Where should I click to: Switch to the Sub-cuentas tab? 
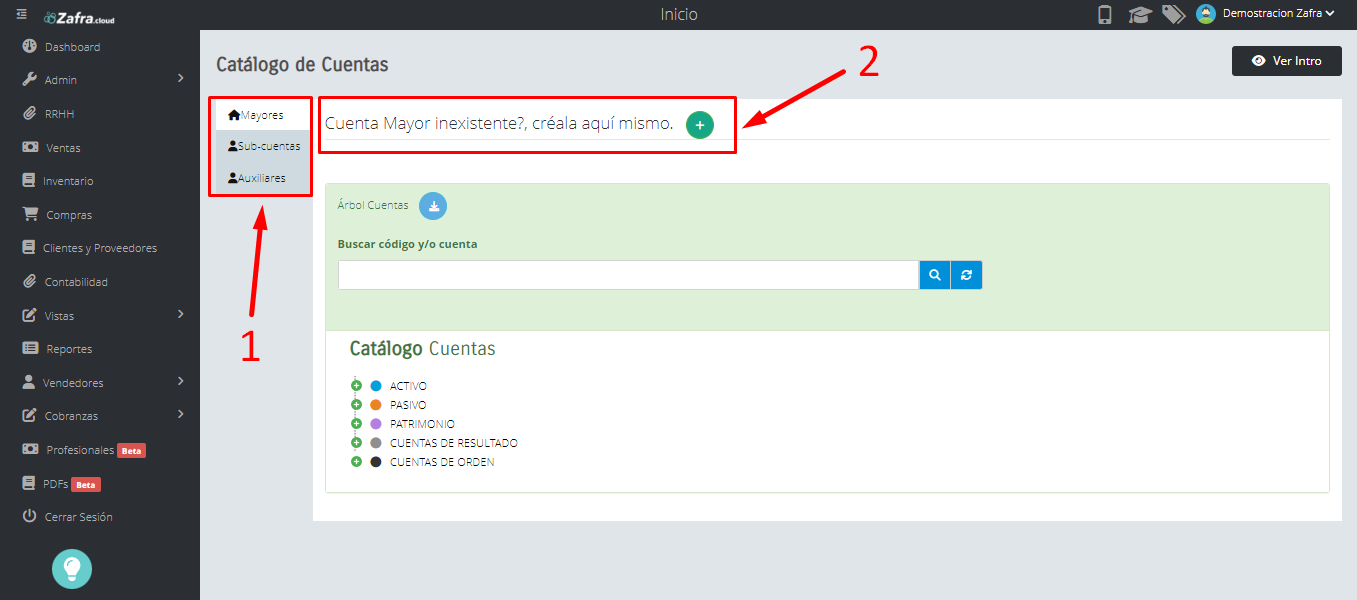coord(263,146)
